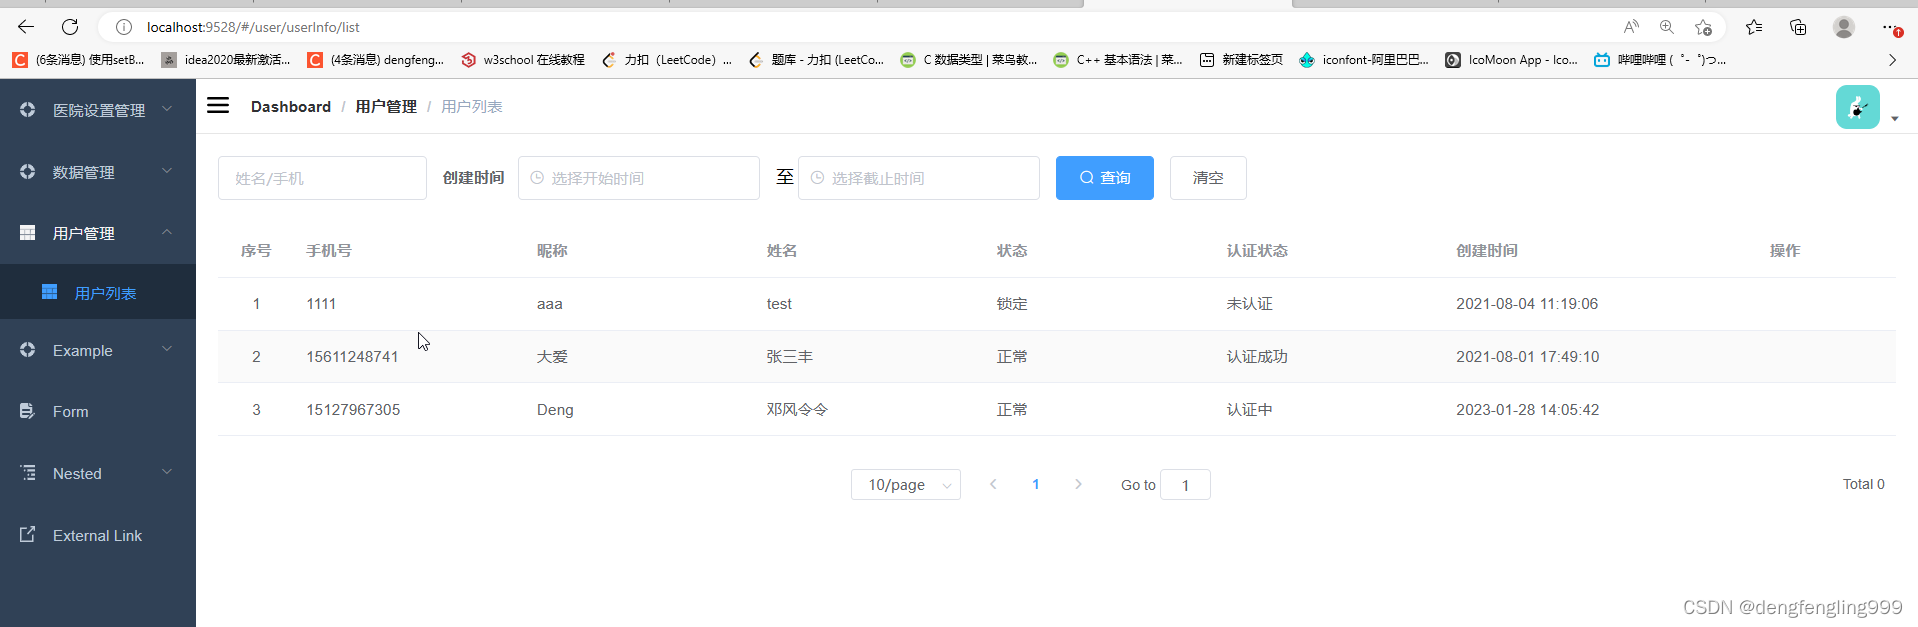Open the Form menu item
1918x627 pixels.
[x=98, y=411]
